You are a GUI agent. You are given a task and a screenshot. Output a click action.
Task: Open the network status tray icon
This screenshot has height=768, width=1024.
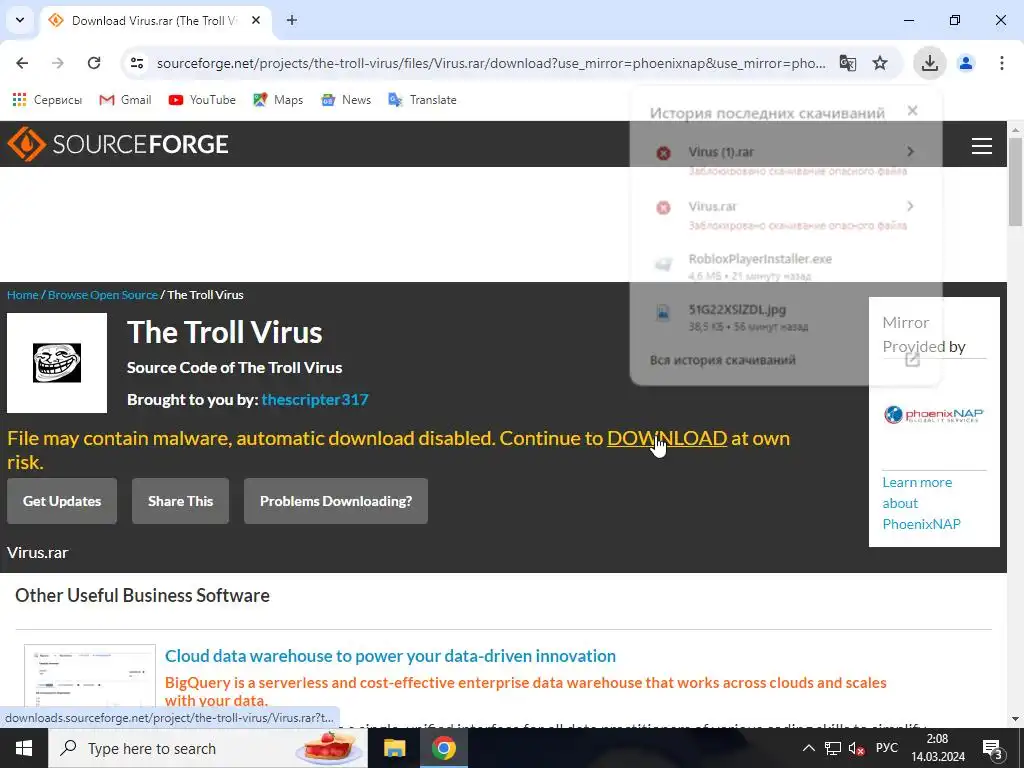[x=833, y=748]
